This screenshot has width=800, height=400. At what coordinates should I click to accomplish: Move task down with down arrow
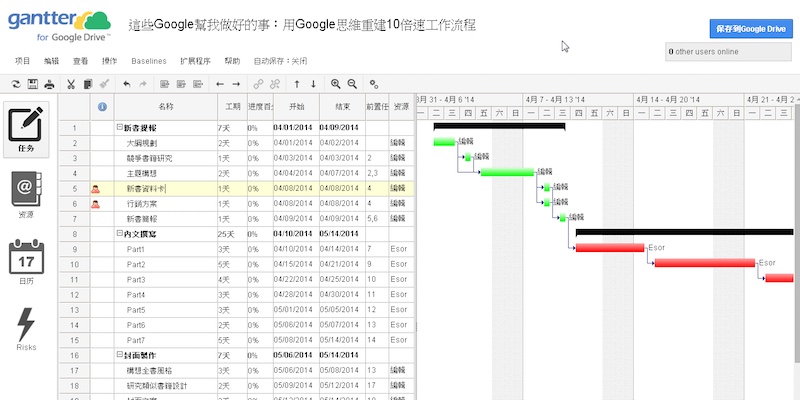tap(313, 84)
